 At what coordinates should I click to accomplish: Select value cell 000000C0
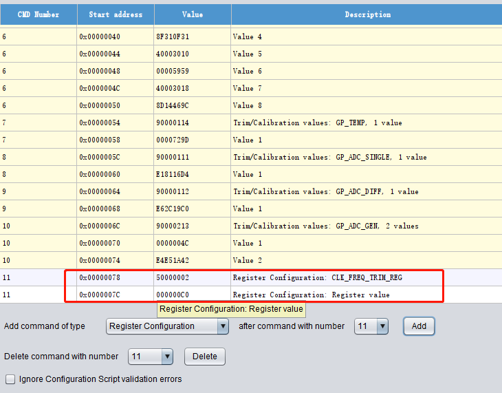click(192, 295)
